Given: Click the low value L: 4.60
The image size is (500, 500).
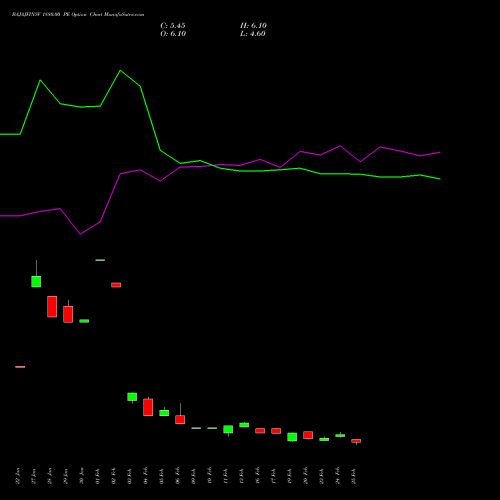Looking at the screenshot, I should pos(253,34).
